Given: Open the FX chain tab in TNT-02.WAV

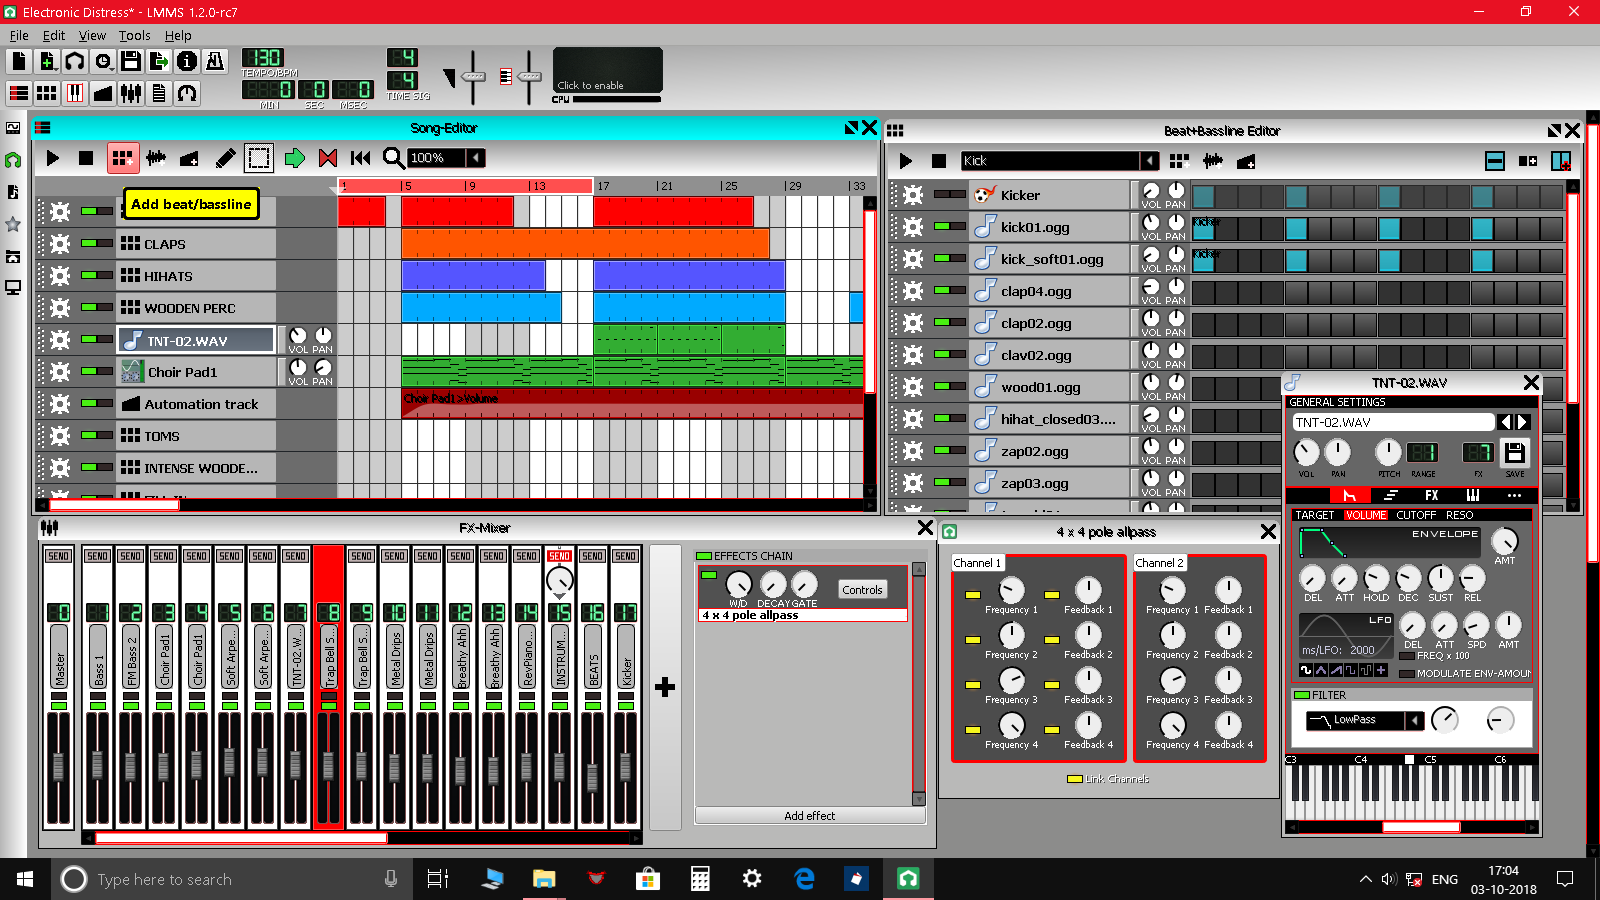Looking at the screenshot, I should (x=1432, y=495).
